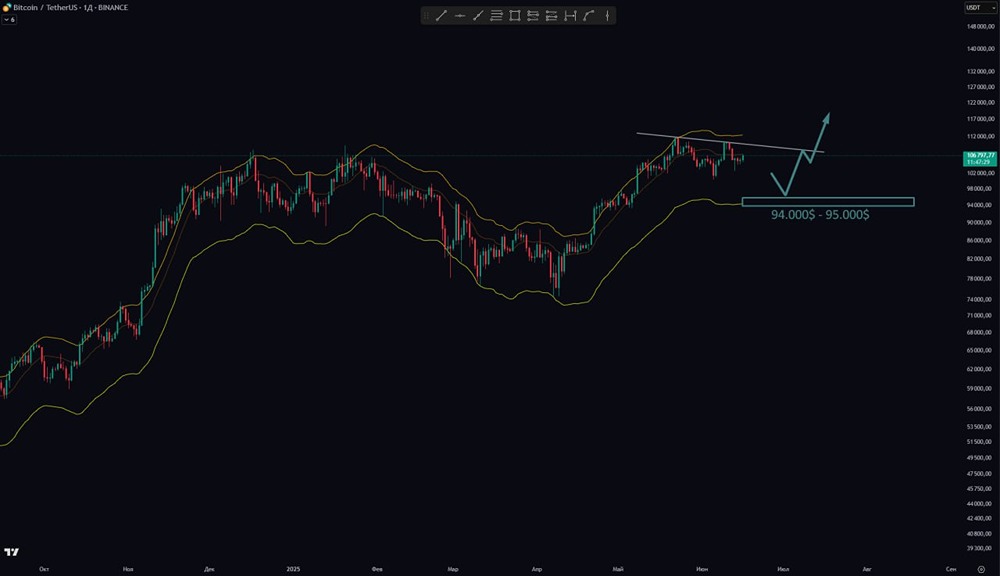Grab the drawing toolbar drag handle

tap(427, 16)
